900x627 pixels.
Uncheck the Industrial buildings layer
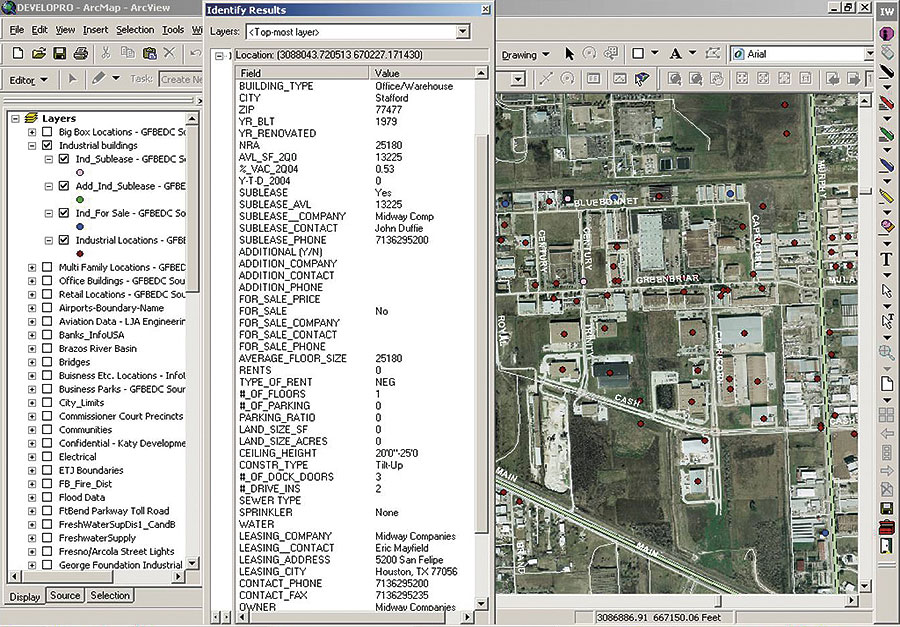47,146
